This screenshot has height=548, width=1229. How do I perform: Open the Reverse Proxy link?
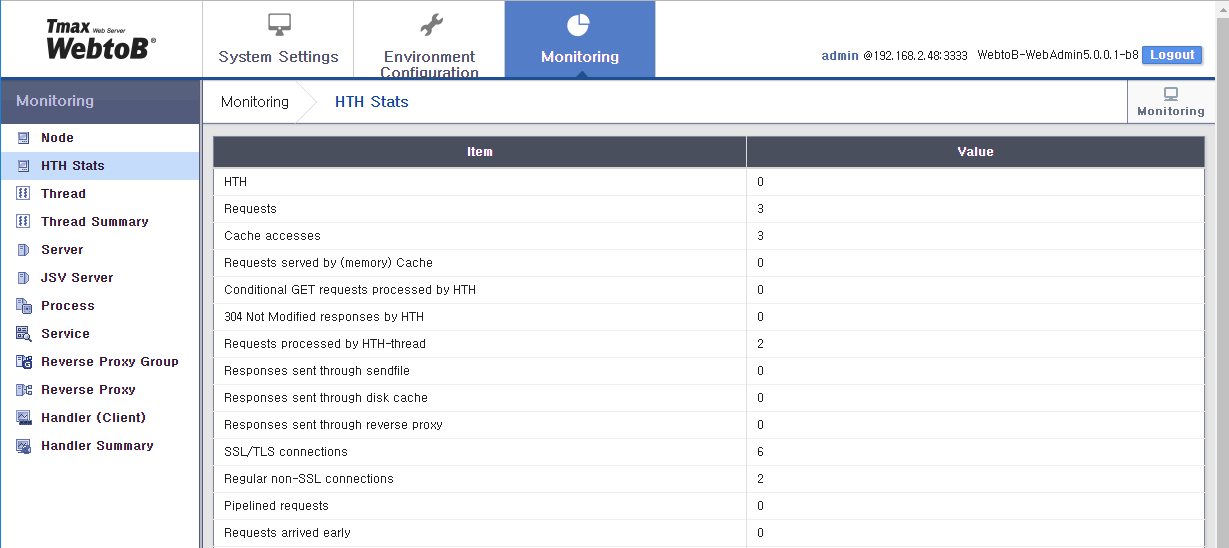[88, 390]
